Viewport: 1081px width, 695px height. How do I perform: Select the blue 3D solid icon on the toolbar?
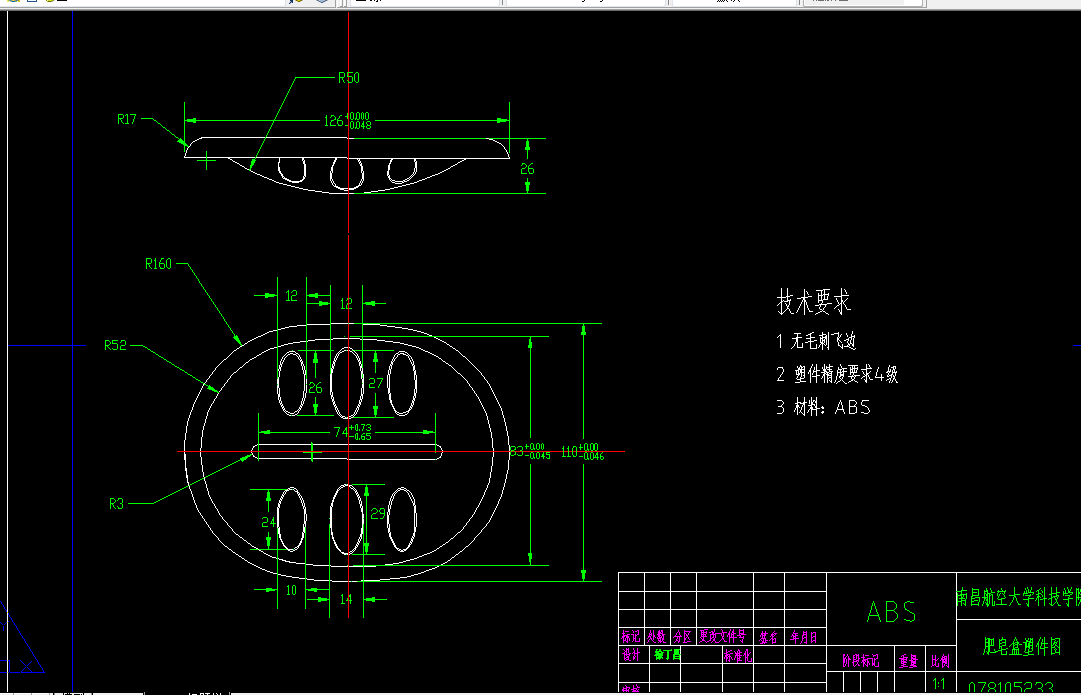pyautogui.click(x=320, y=3)
